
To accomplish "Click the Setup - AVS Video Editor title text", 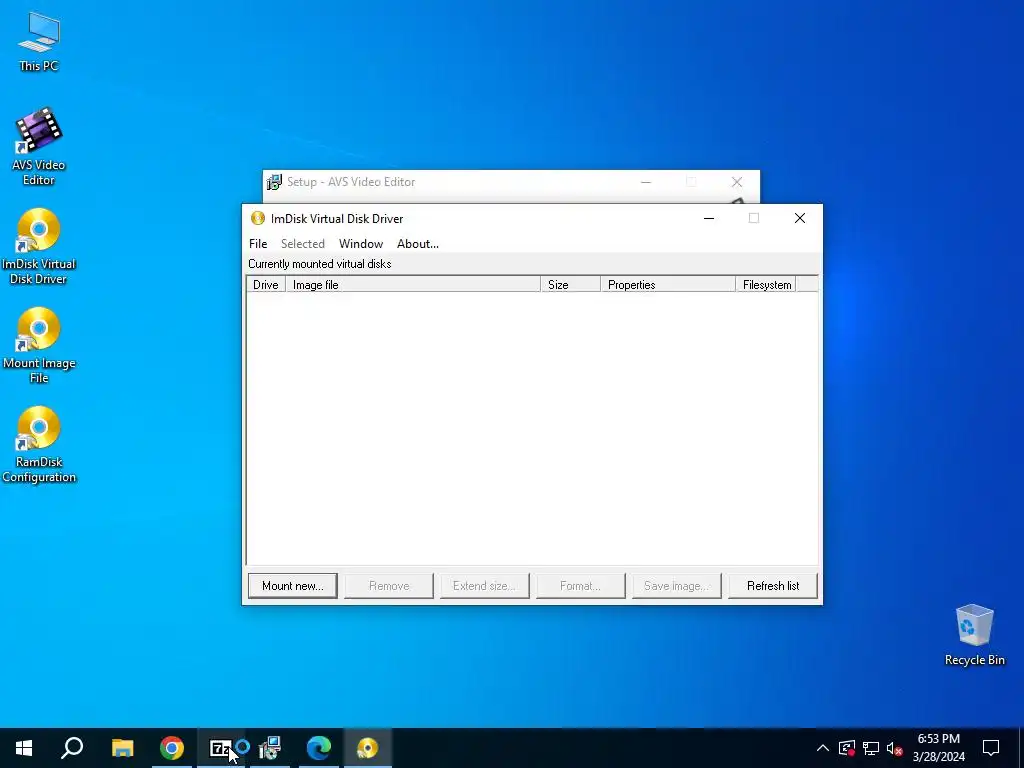I will [351, 182].
